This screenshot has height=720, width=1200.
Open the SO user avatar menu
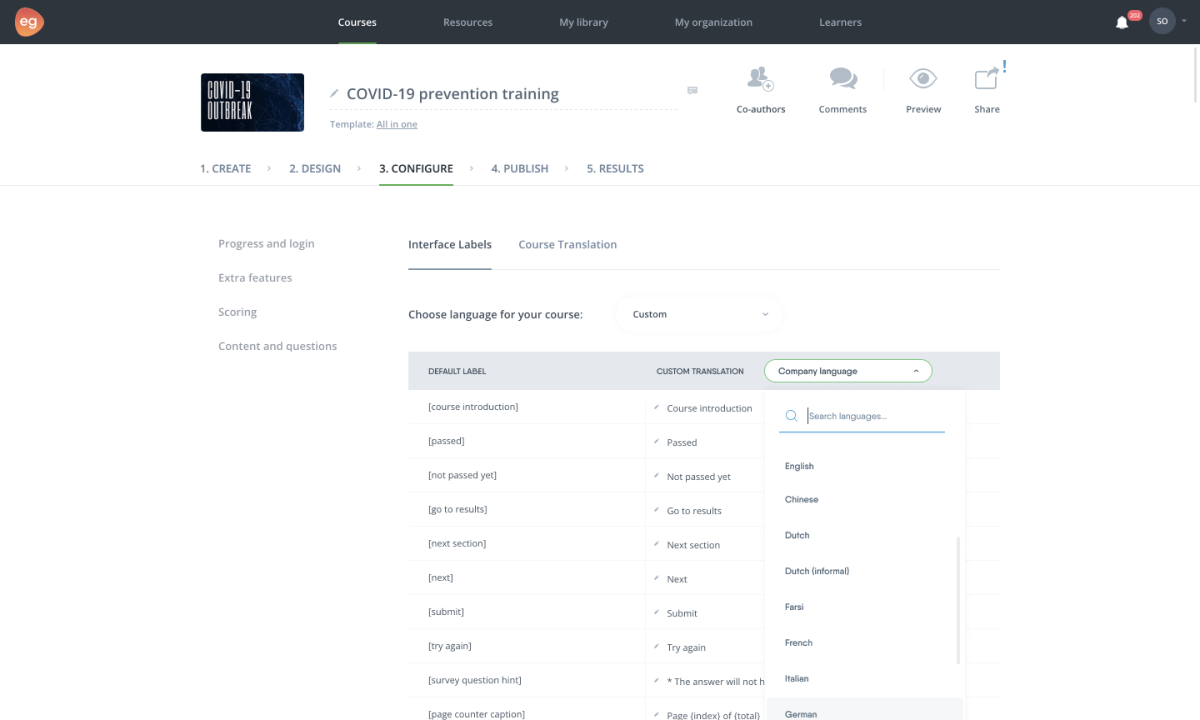pyautogui.click(x=1162, y=21)
